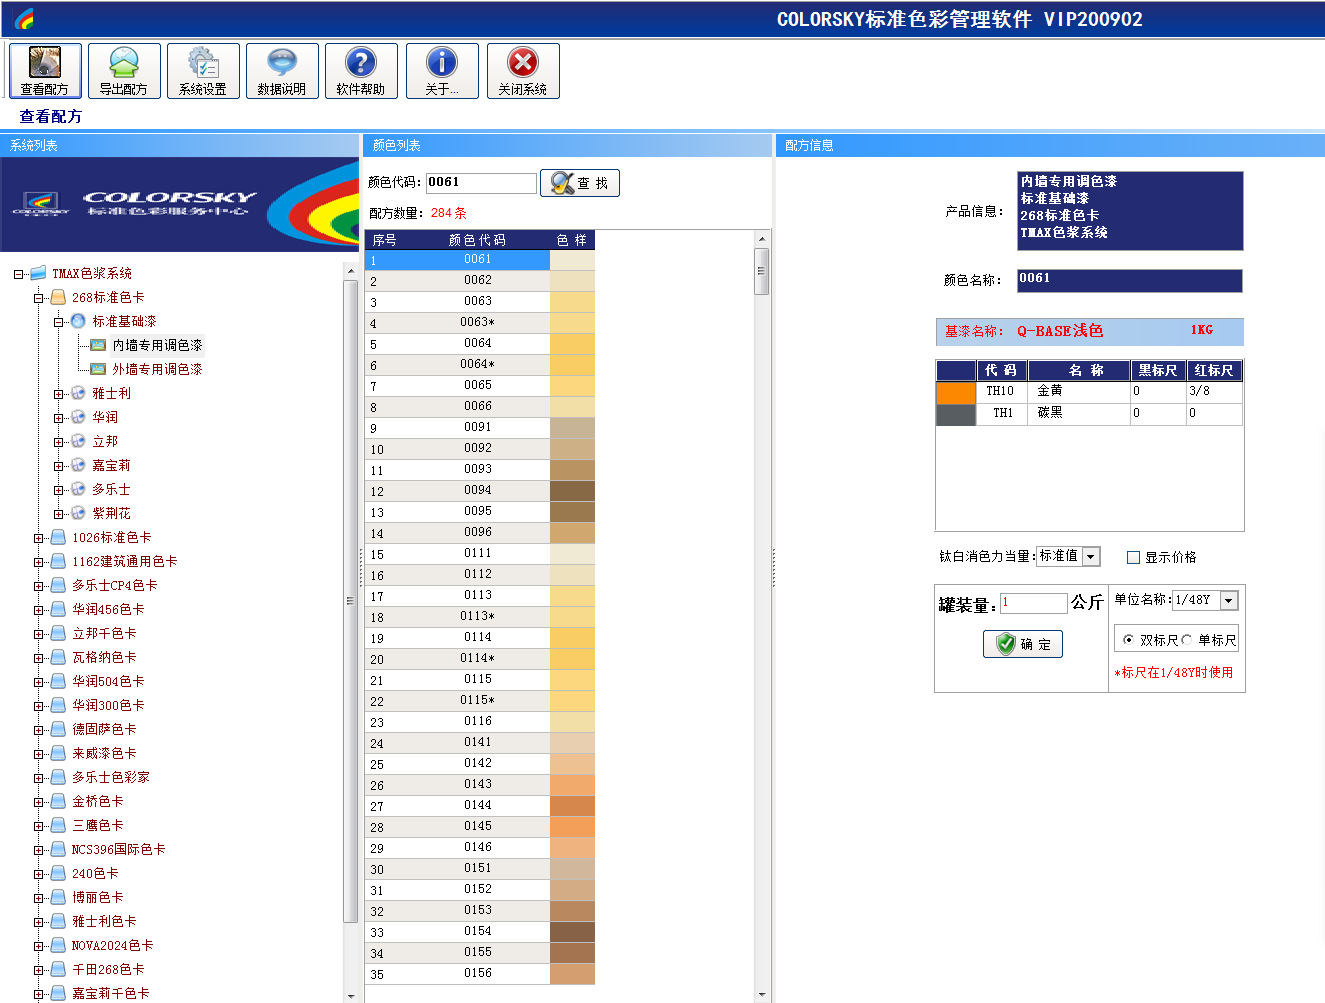Click the 立邦千色卡 folder icon
This screenshot has height=1003, width=1325.
(58, 633)
